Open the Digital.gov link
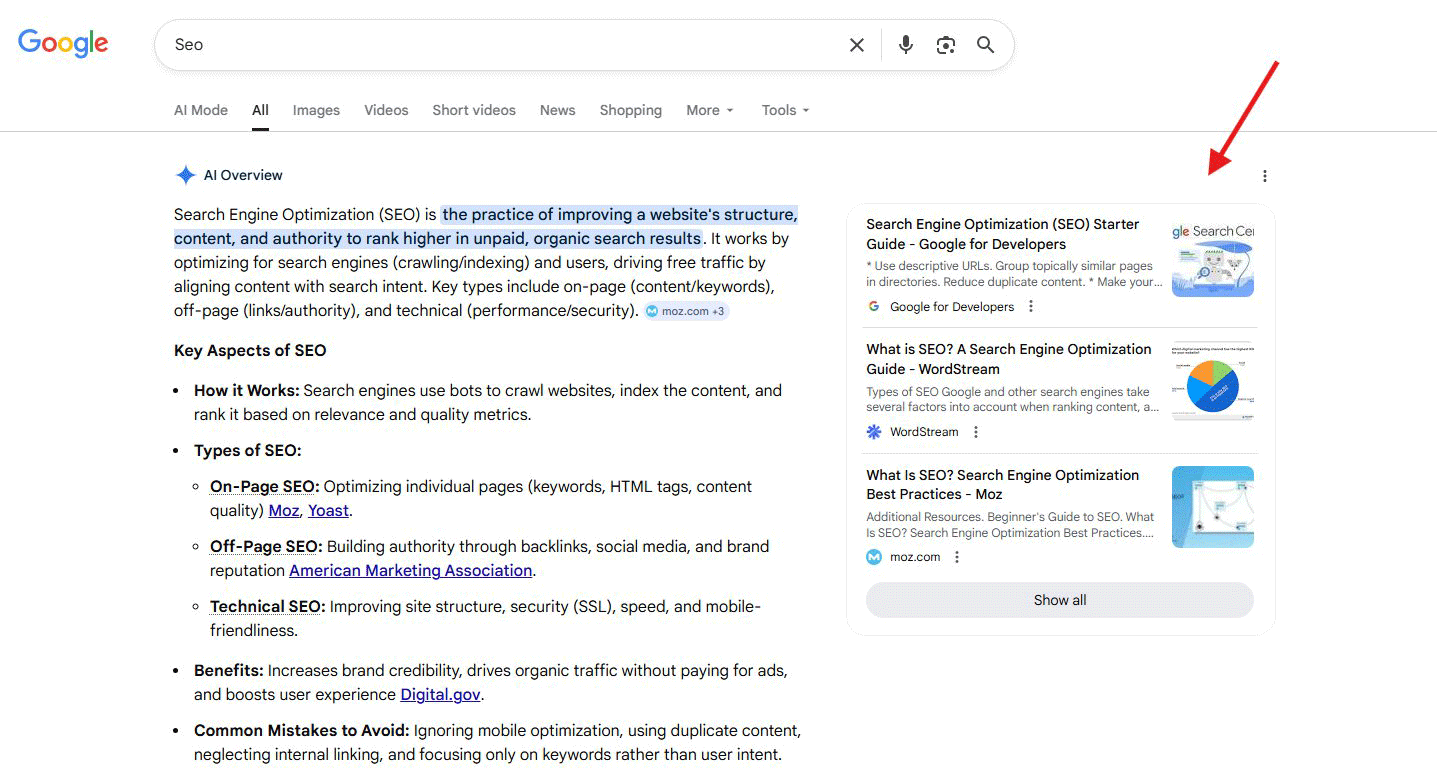Screen dimensions: 1437x768 [x=441, y=694]
